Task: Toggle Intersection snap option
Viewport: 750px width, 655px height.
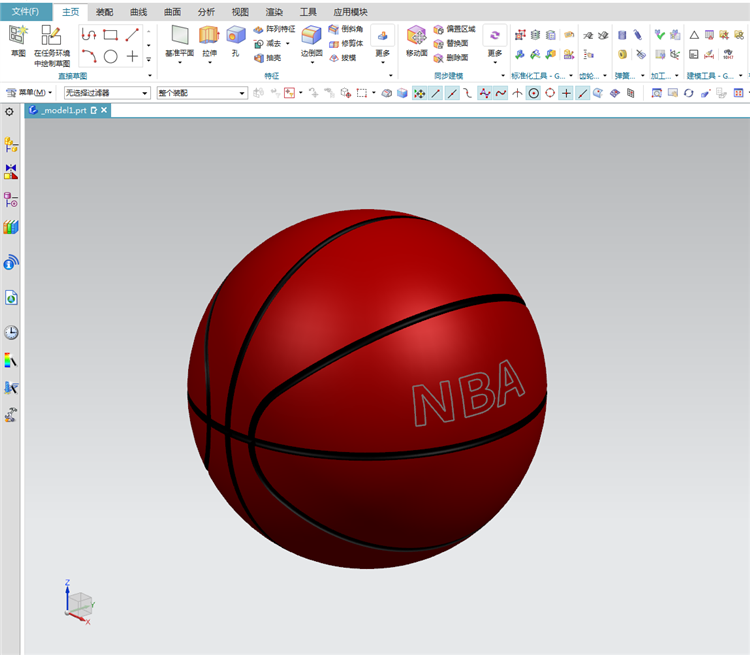Action: click(x=517, y=93)
